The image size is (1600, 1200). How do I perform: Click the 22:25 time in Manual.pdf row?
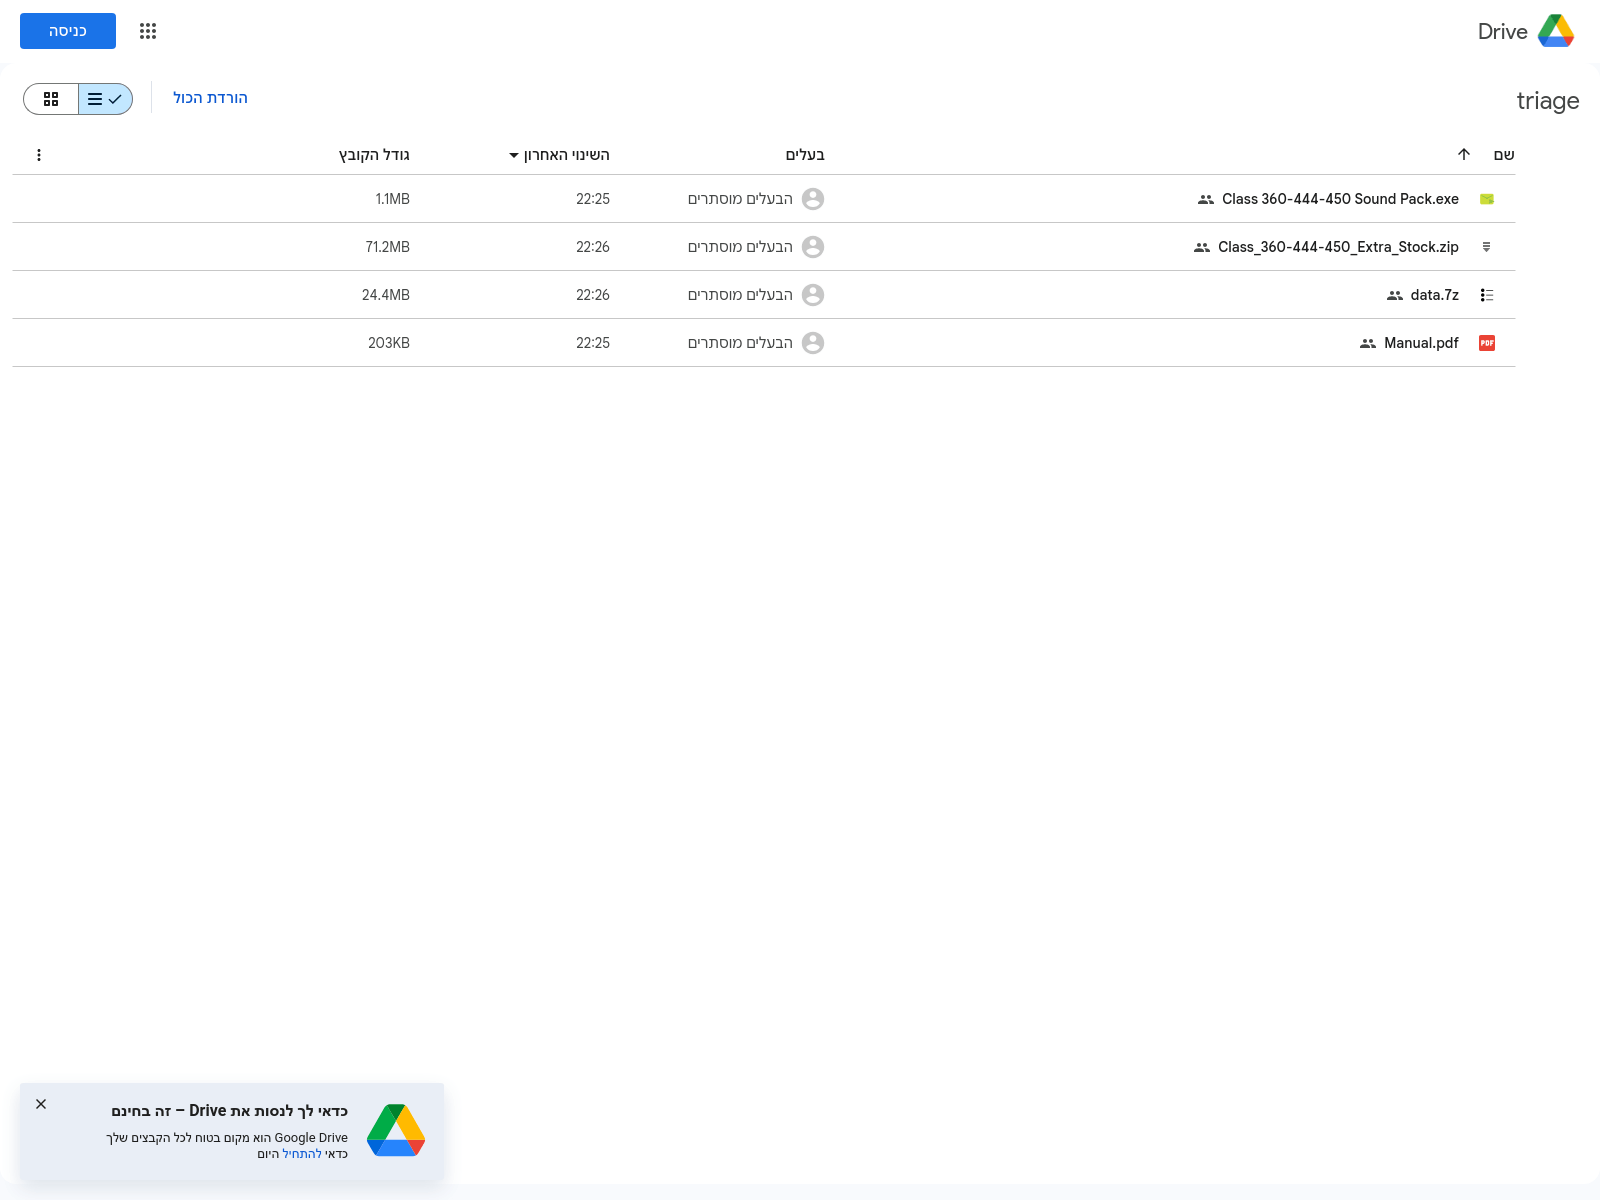[x=593, y=343]
